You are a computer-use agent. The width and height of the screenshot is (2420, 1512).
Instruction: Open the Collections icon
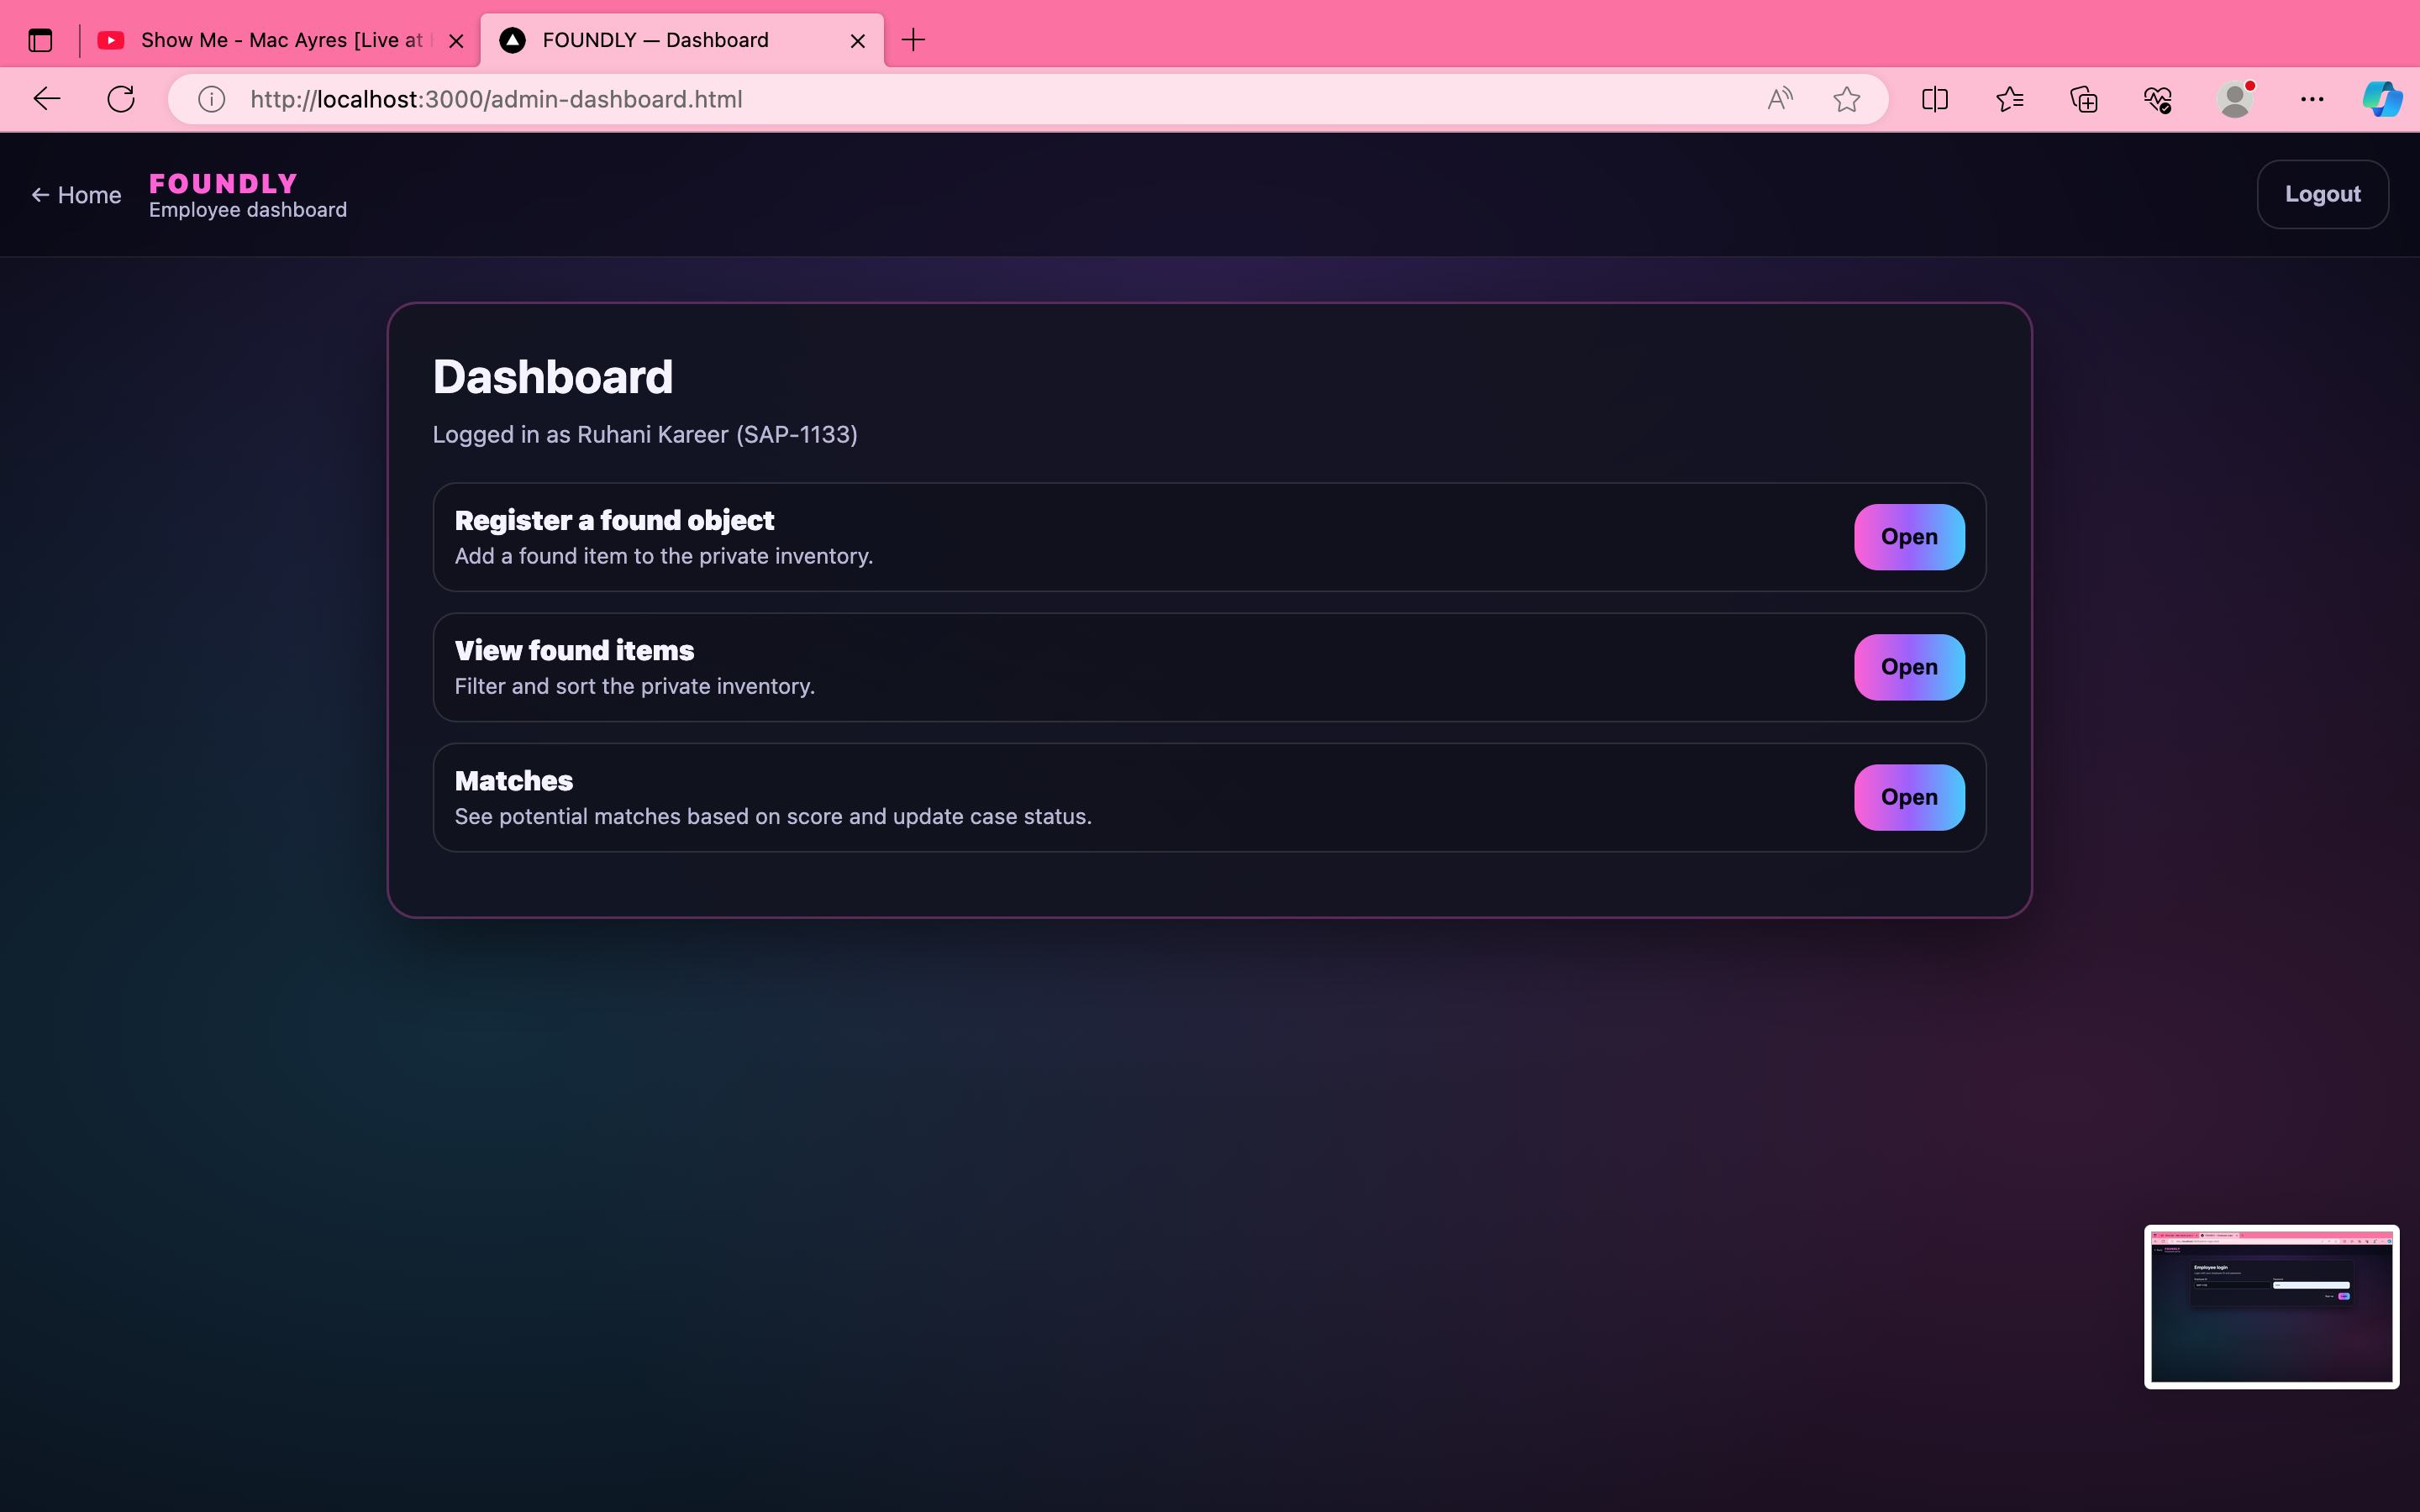click(x=2084, y=99)
